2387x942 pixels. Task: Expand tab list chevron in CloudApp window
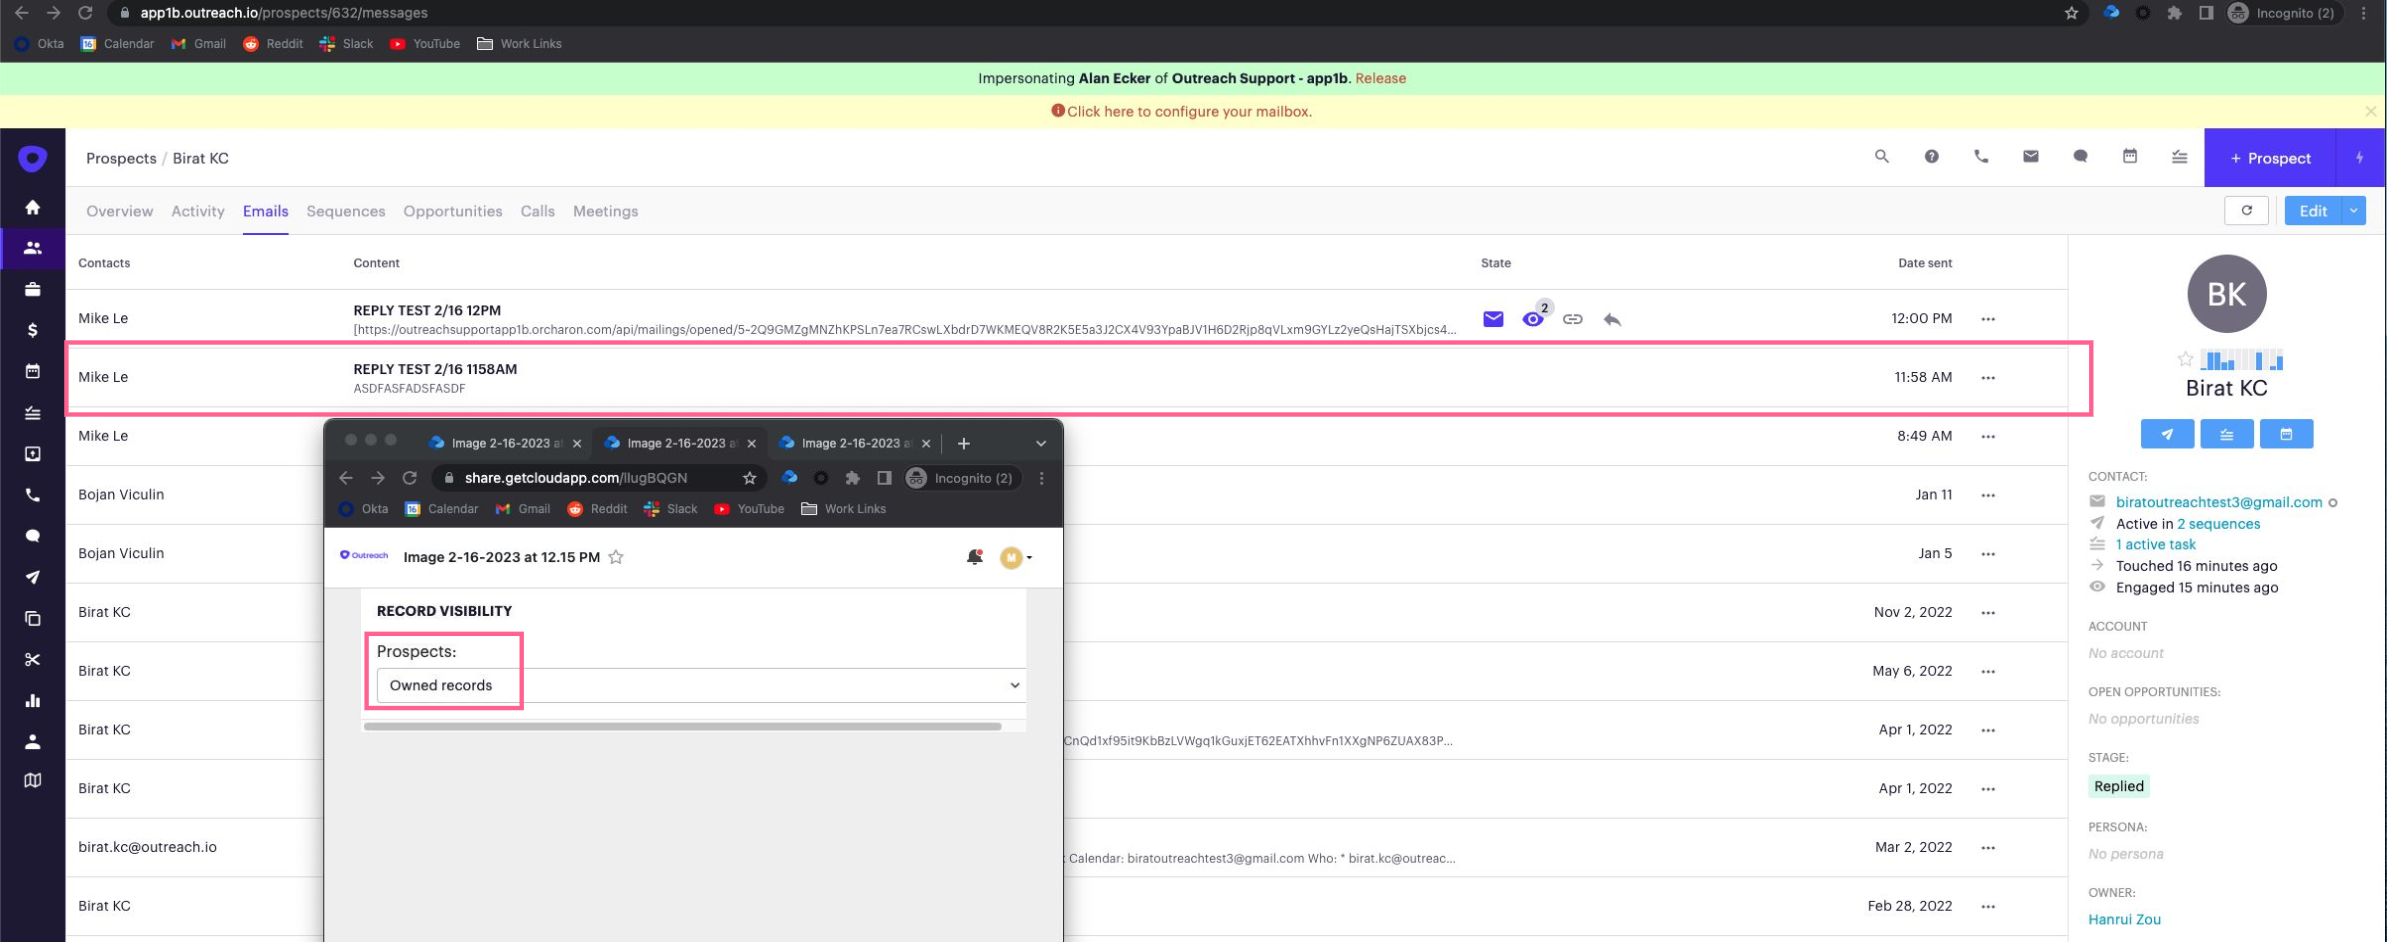click(x=1041, y=443)
